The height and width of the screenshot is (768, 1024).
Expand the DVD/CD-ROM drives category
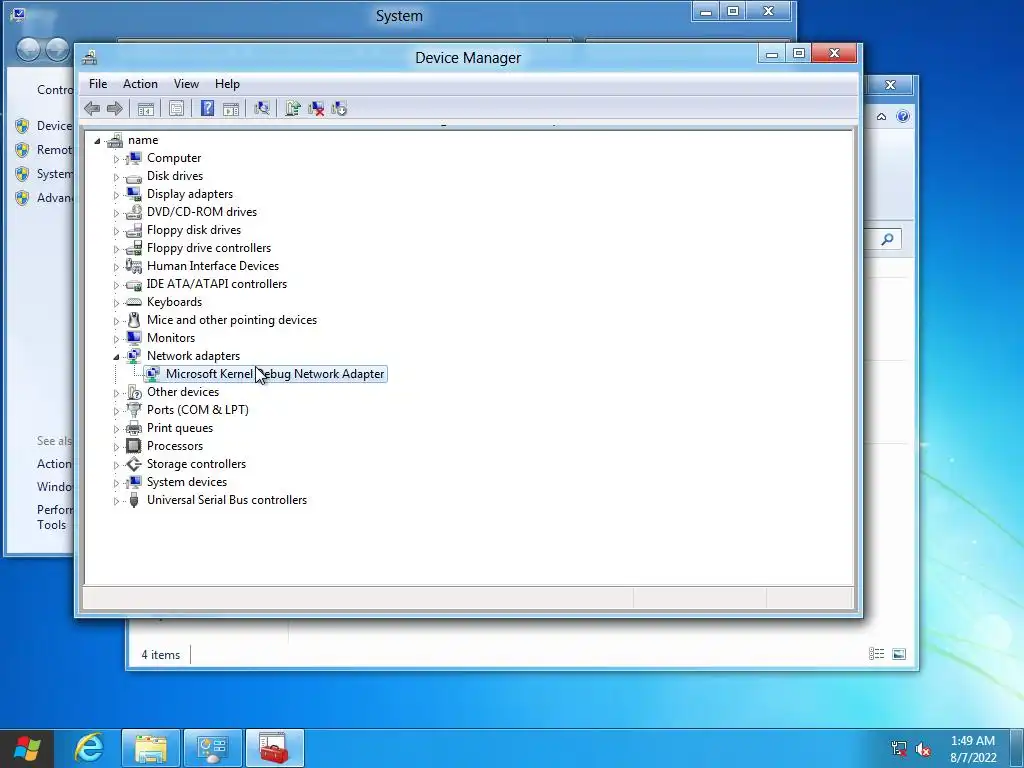[x=116, y=213]
